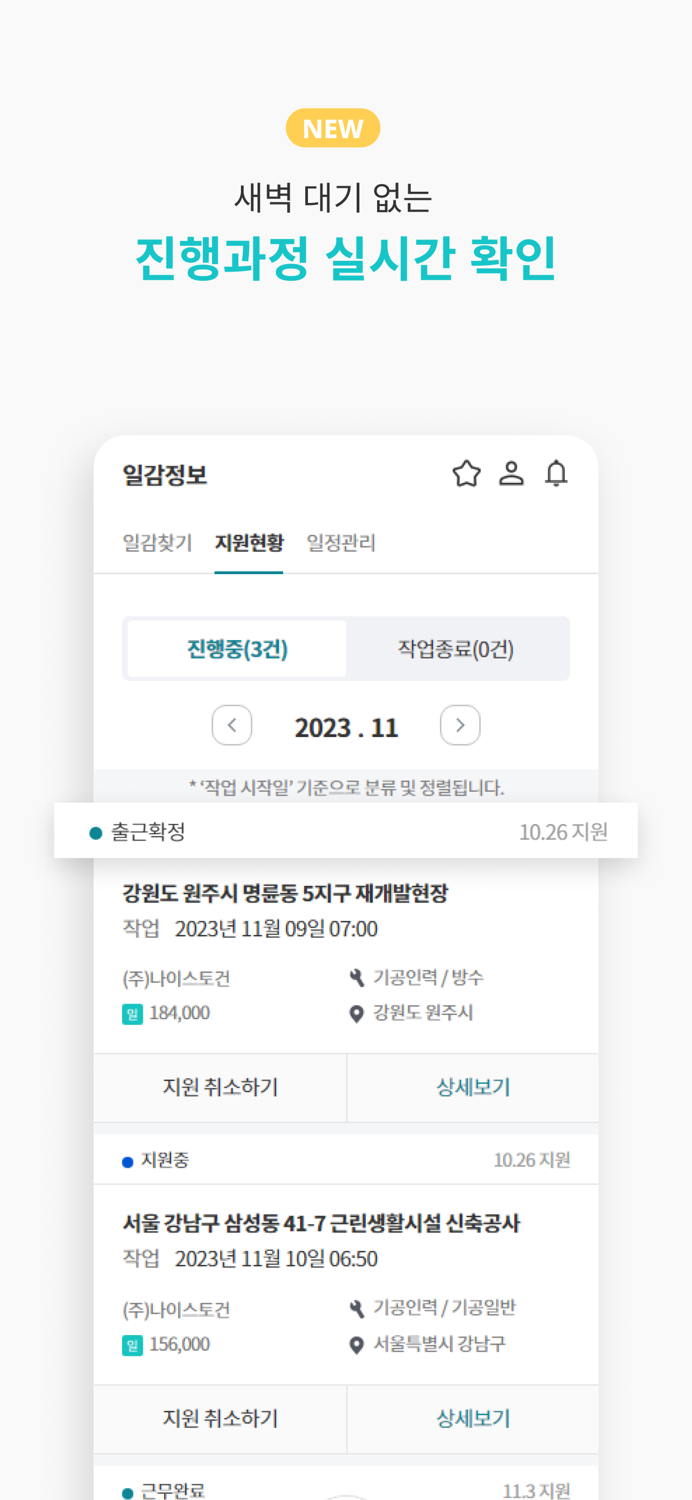This screenshot has height=1500, width=692.
Task: Go to next month with right chevron
Action: (x=460, y=725)
